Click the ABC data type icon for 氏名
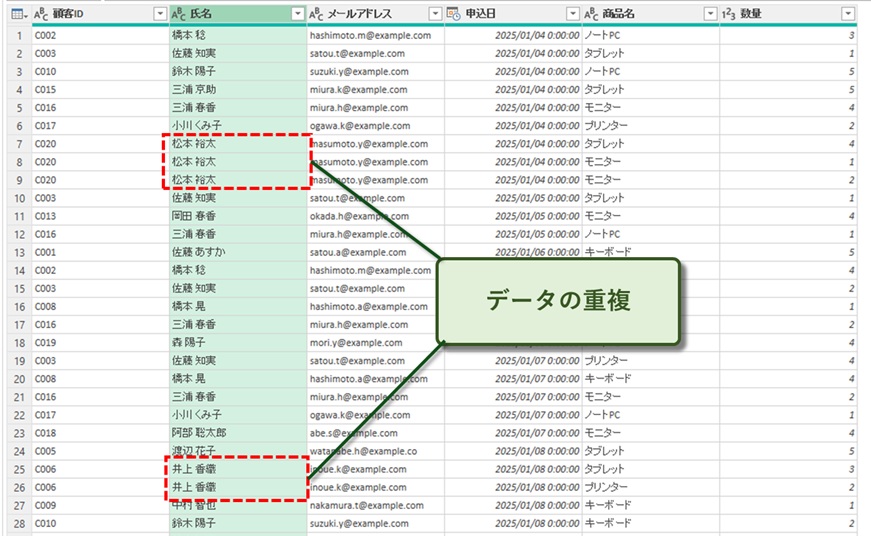The image size is (871, 536). (x=178, y=14)
